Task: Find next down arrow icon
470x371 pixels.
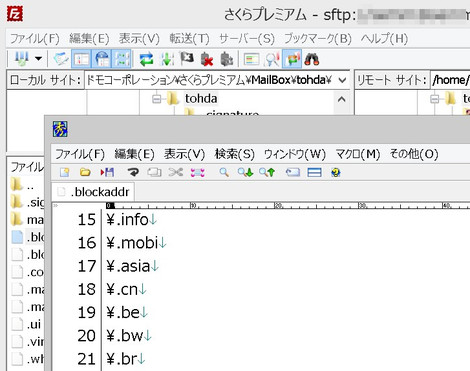Action: click(x=245, y=172)
